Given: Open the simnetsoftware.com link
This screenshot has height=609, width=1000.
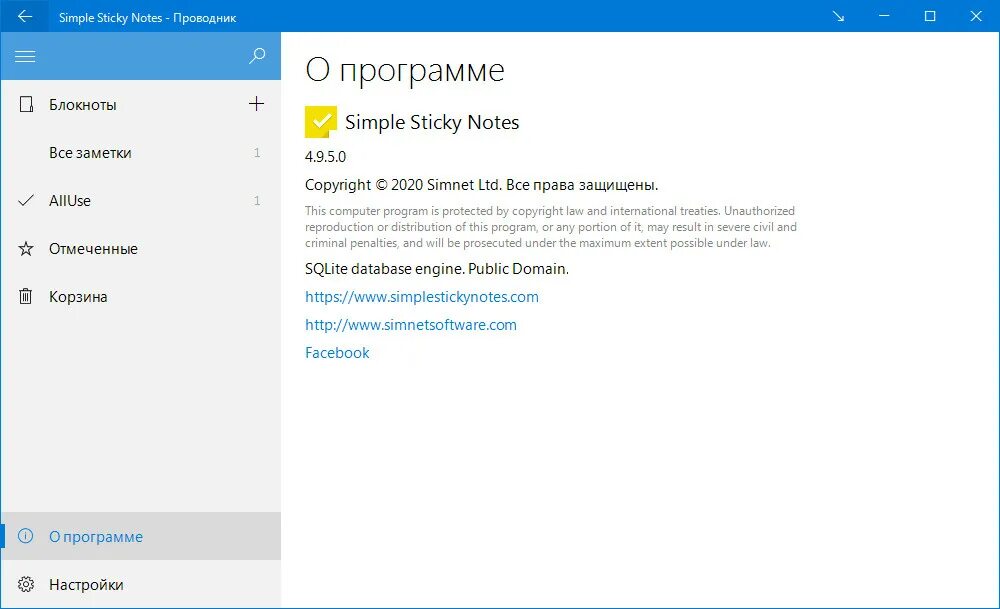Looking at the screenshot, I should (411, 325).
